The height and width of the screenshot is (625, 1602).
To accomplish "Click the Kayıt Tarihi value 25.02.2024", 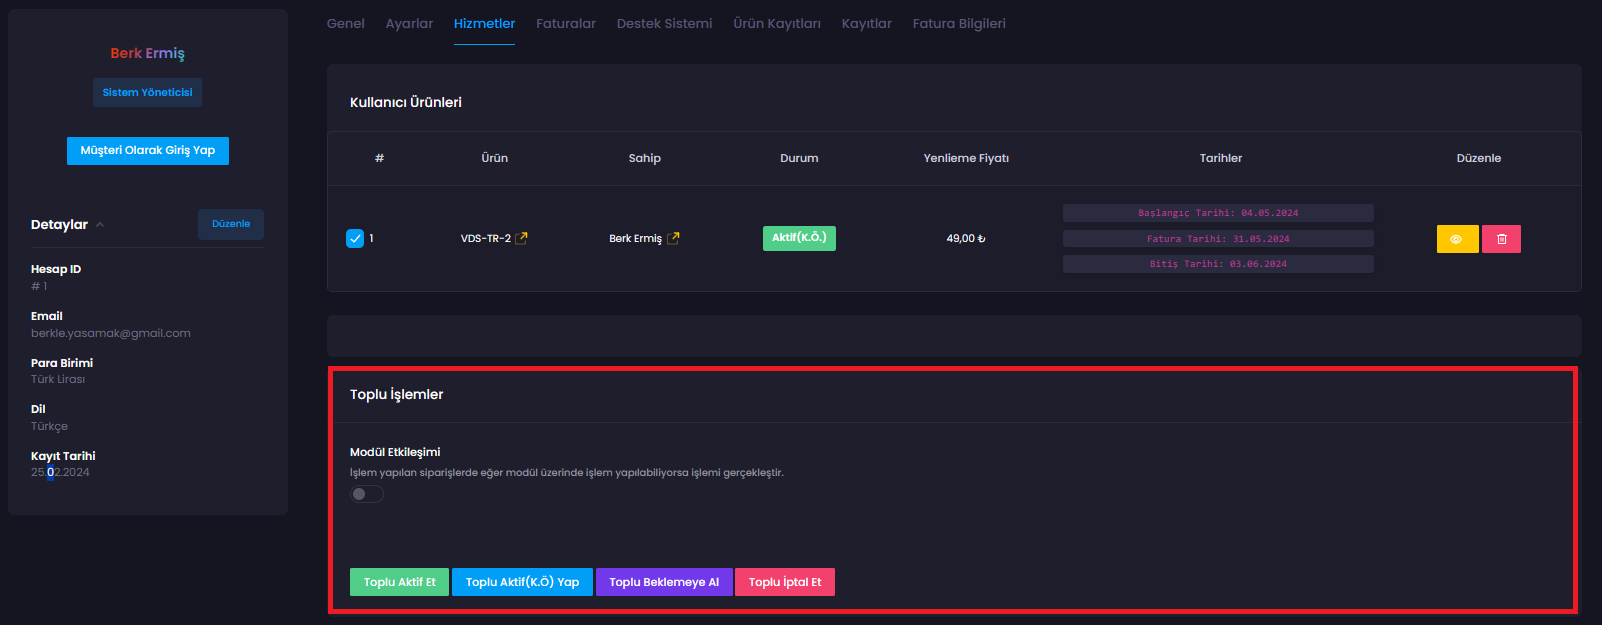I will coord(60,472).
